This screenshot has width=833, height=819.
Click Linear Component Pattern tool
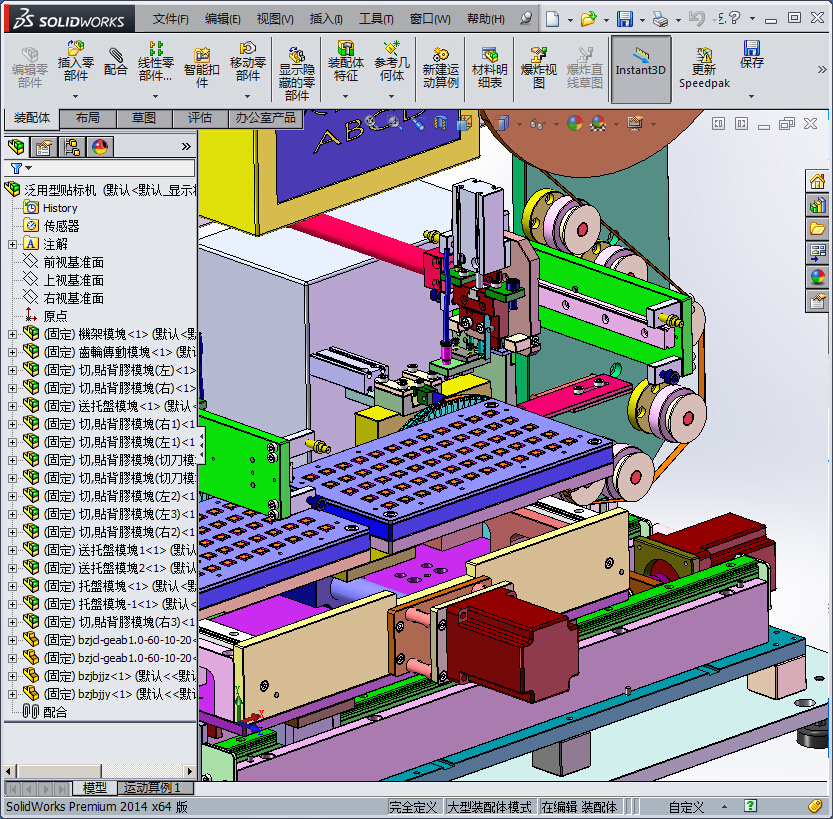pos(156,61)
